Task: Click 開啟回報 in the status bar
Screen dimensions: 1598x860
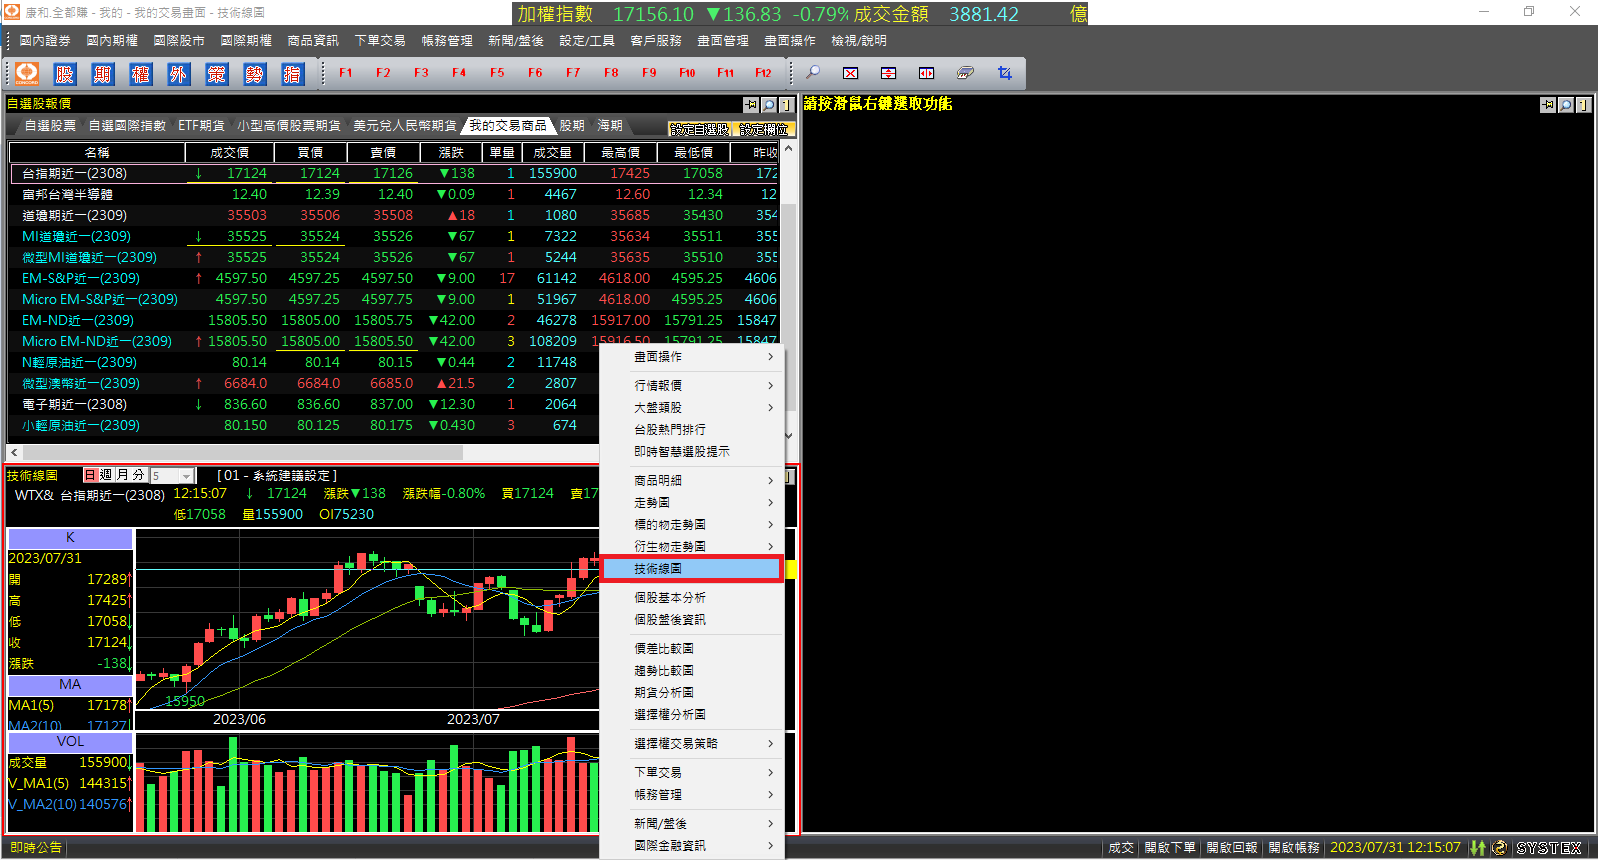Action: (1232, 847)
